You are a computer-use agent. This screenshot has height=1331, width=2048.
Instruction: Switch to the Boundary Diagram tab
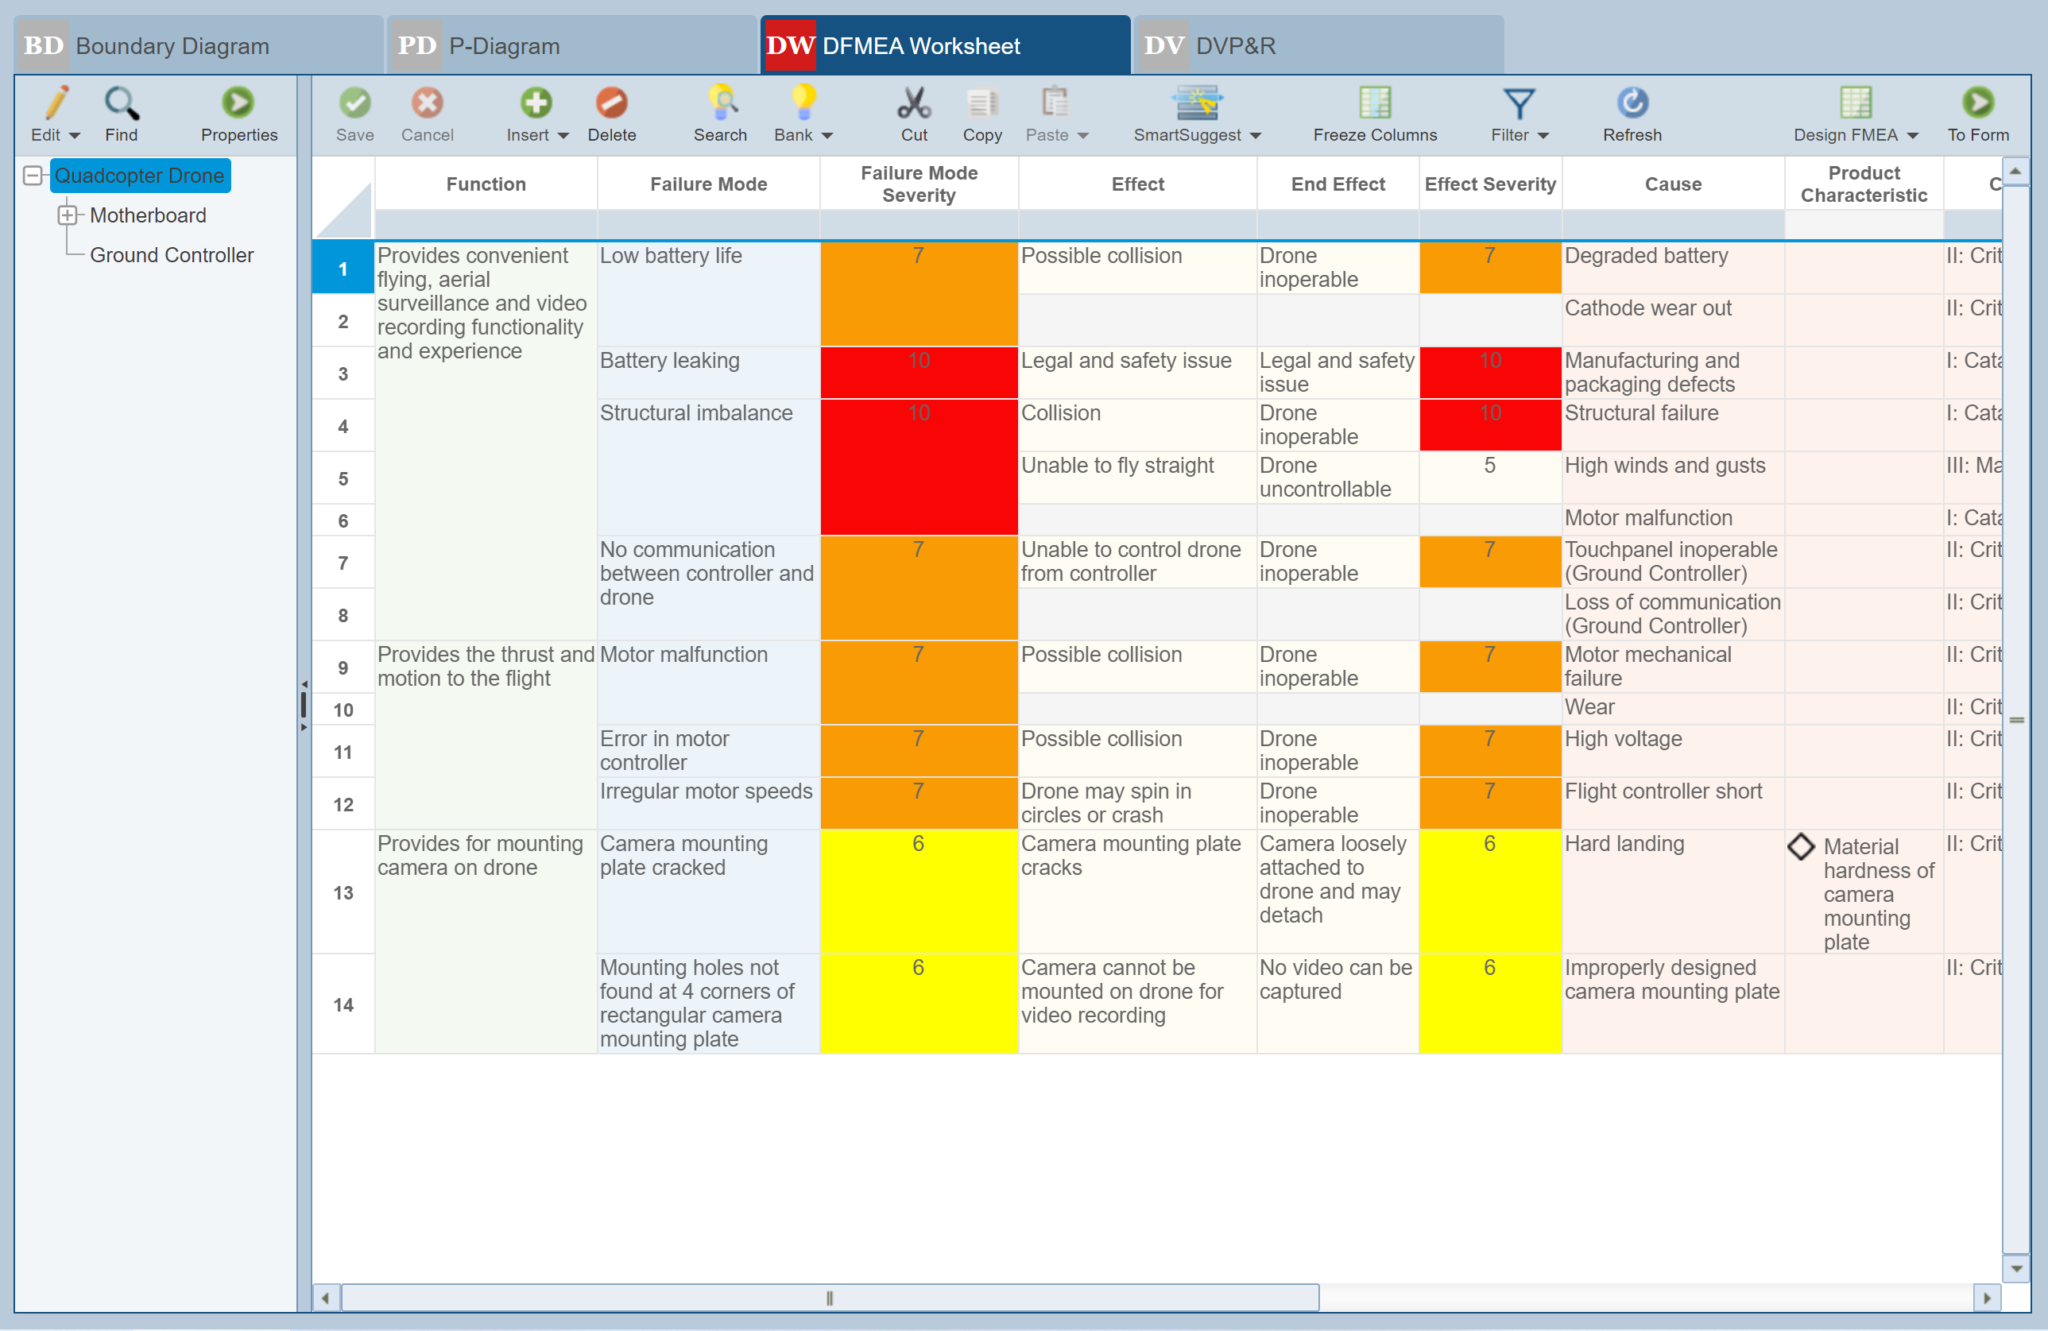pos(172,45)
